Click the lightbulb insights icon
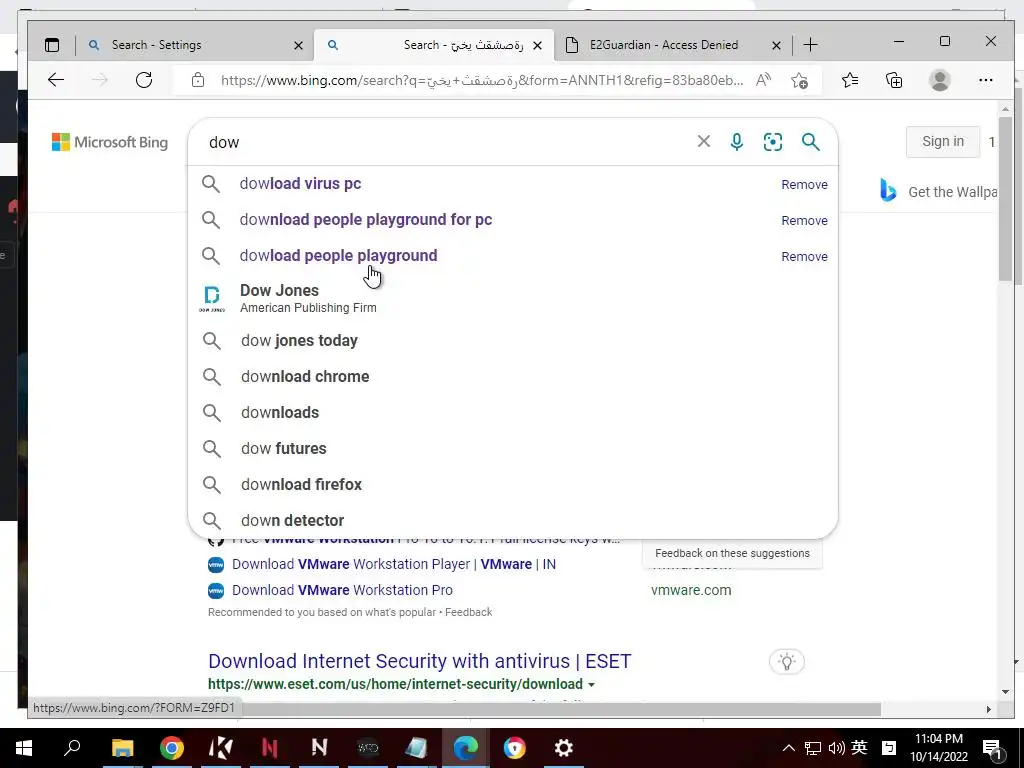The height and width of the screenshot is (768, 1024). [787, 662]
